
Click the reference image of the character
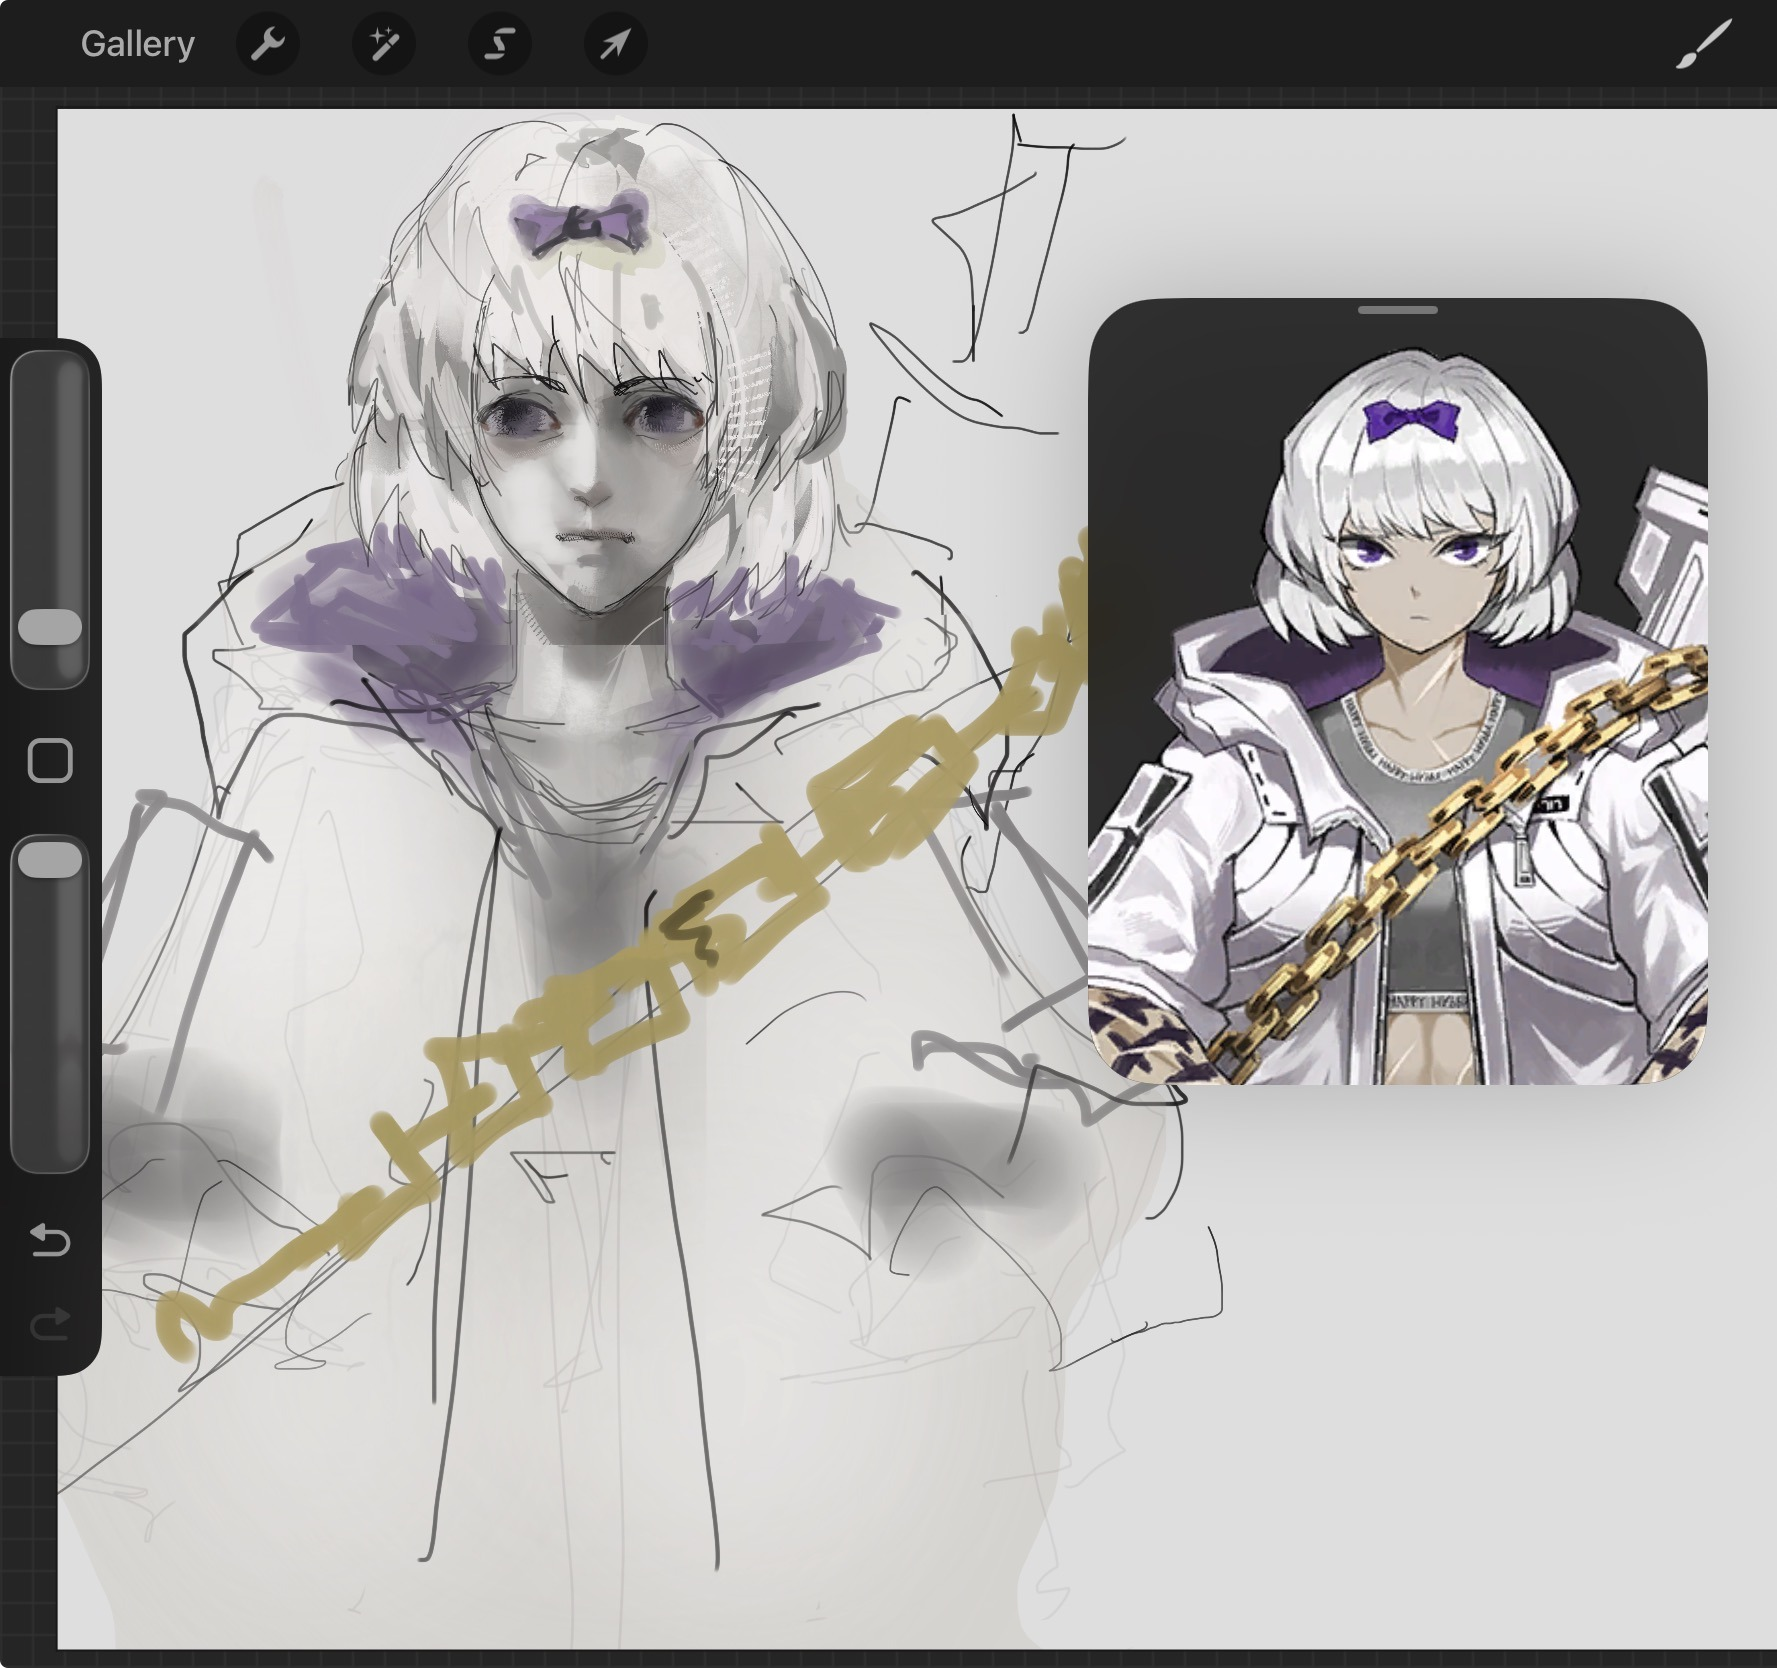coord(1397,691)
